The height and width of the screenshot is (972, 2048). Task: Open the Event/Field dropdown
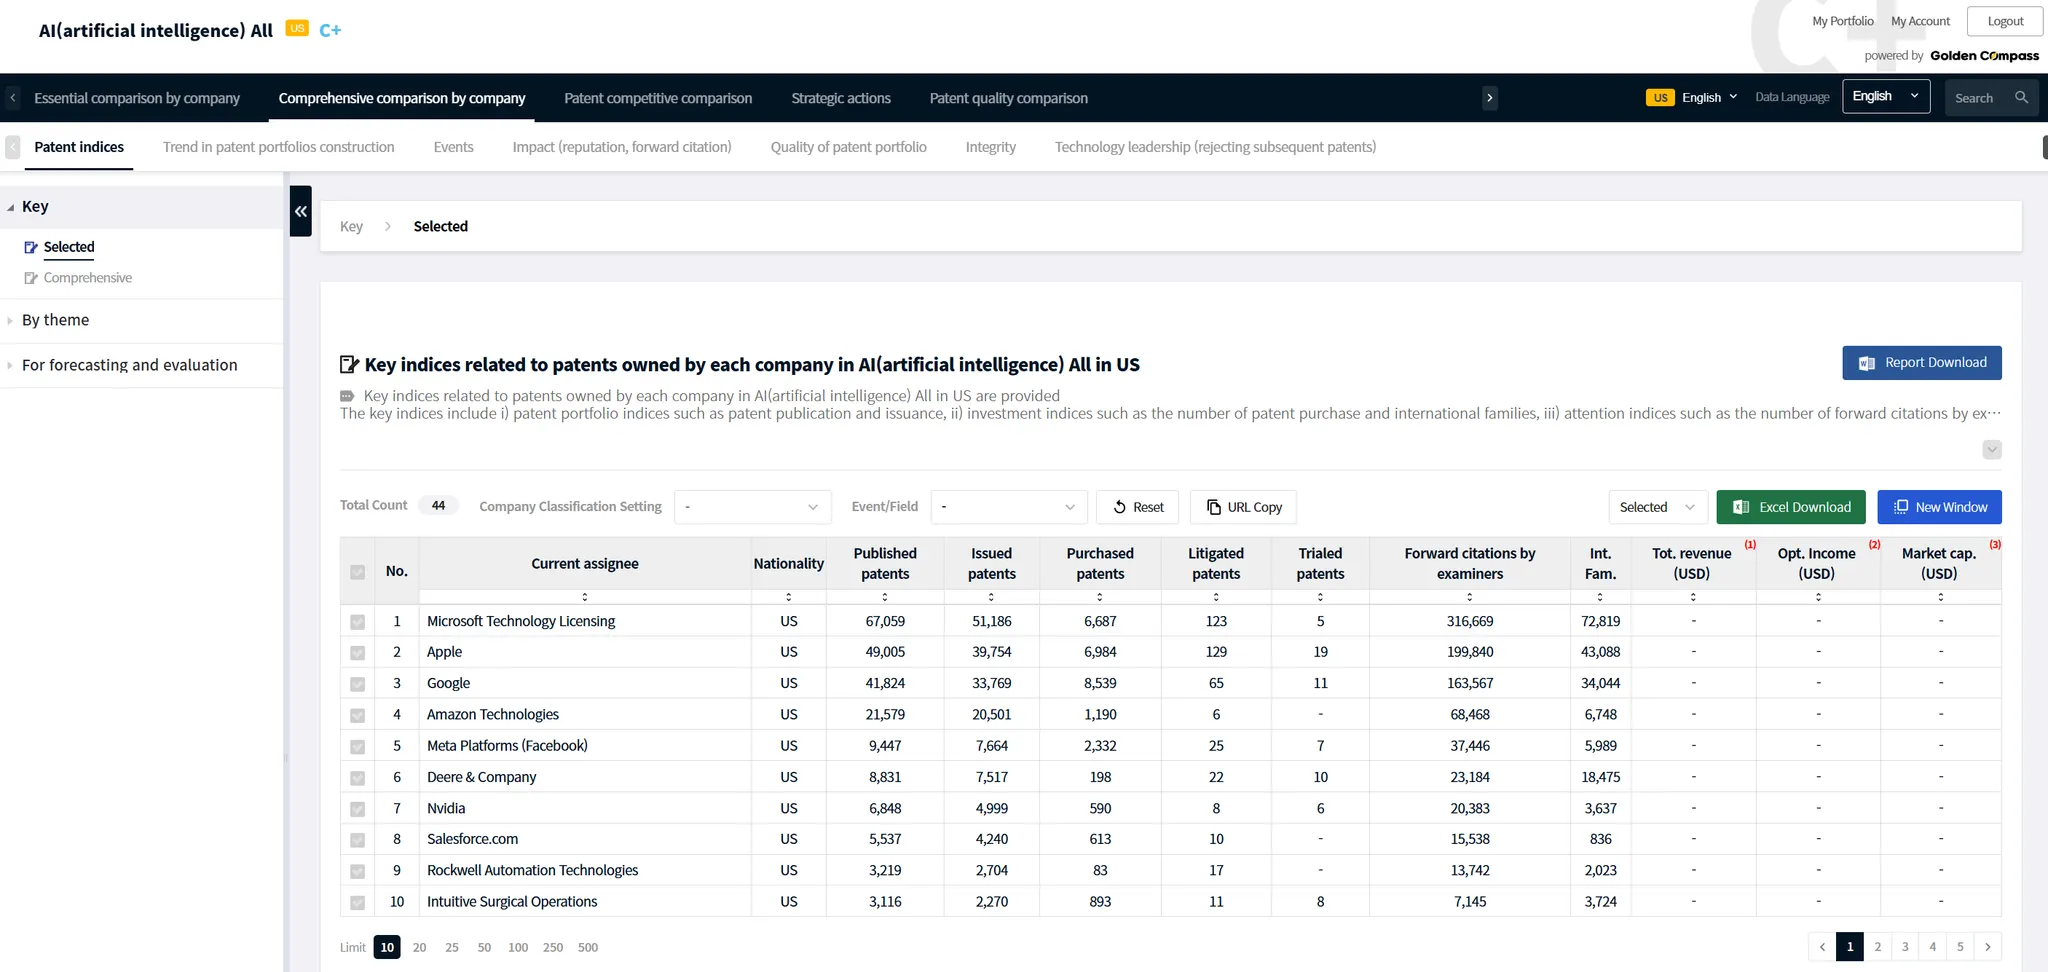tap(1008, 507)
